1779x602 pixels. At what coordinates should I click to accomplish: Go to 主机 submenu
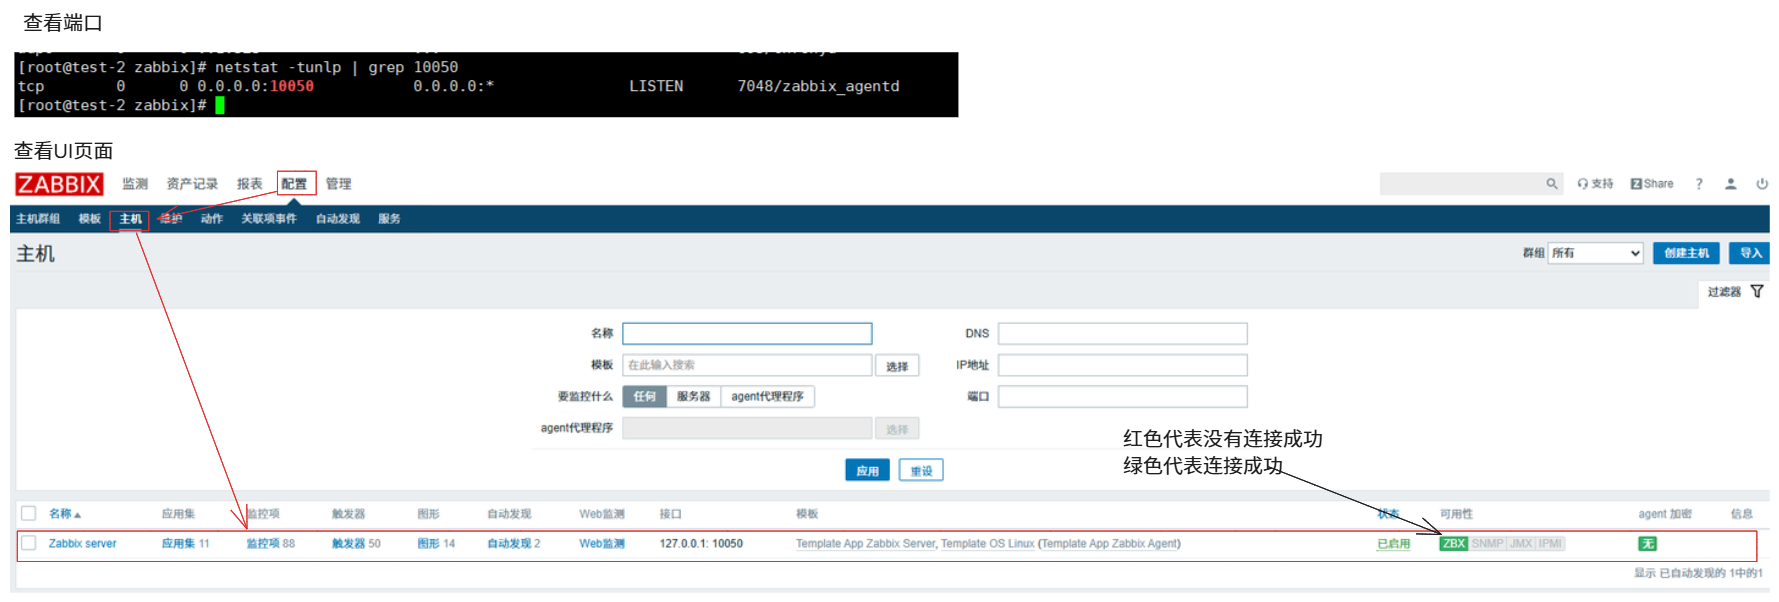(131, 219)
